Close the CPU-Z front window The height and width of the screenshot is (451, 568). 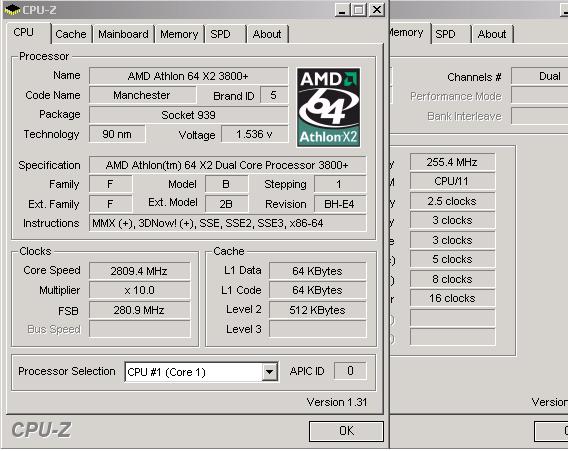click(377, 10)
